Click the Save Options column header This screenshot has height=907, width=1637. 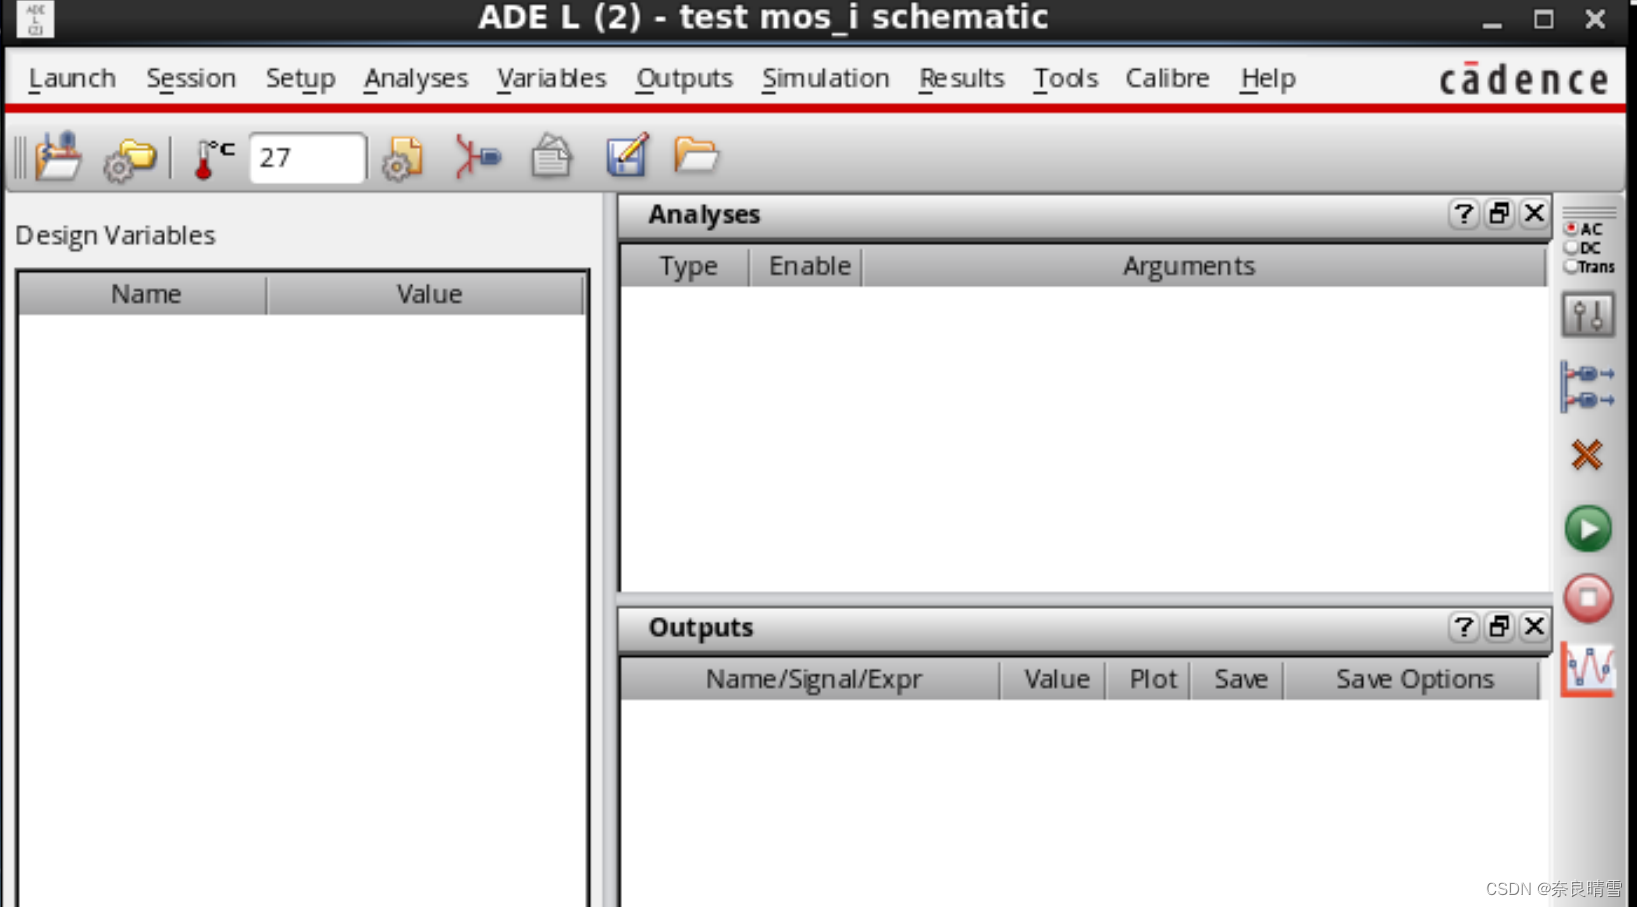1413,679
